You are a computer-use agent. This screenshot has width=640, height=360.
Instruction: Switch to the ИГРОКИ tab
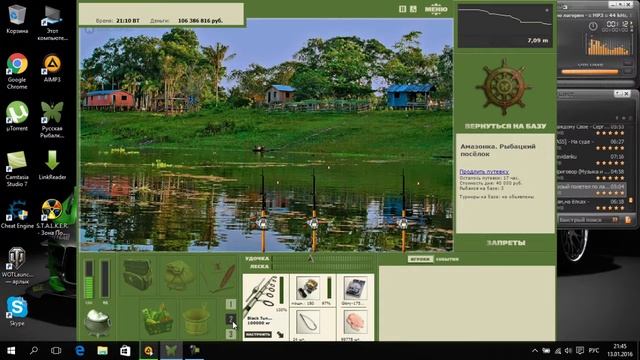[420, 259]
